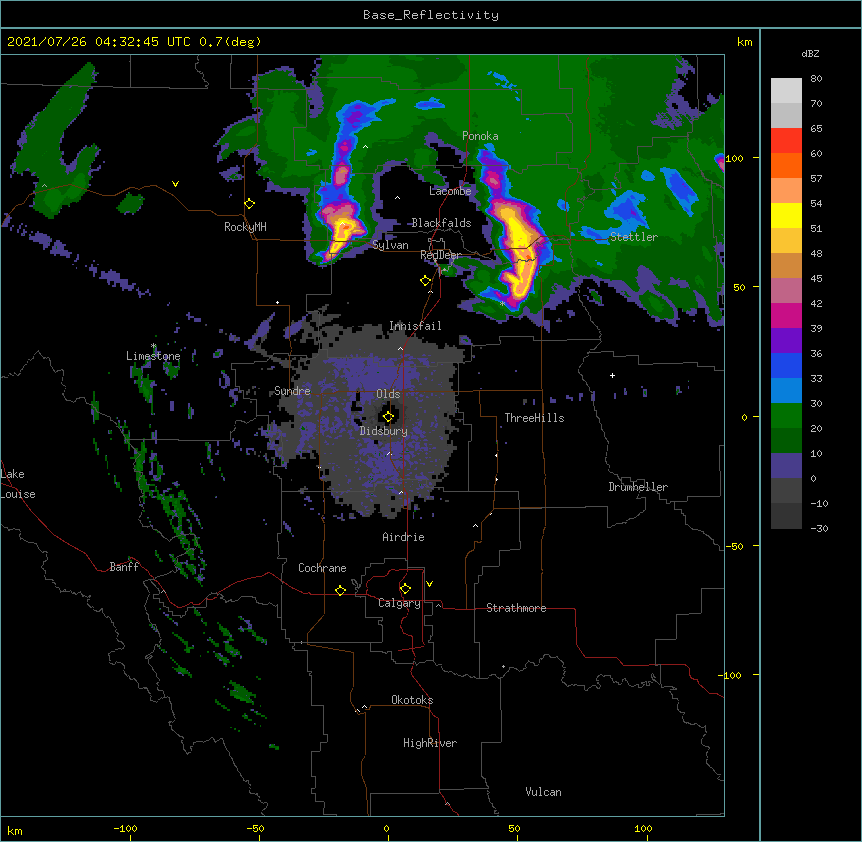Click the yellow diamond marker at Didsbury

(388, 417)
